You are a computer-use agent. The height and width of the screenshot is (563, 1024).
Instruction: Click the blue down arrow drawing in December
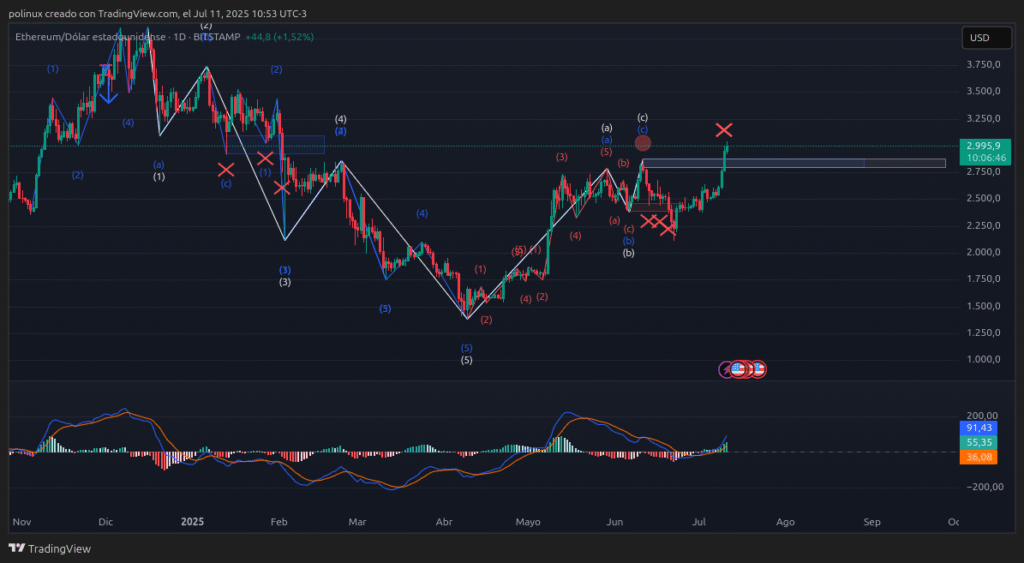pos(108,85)
